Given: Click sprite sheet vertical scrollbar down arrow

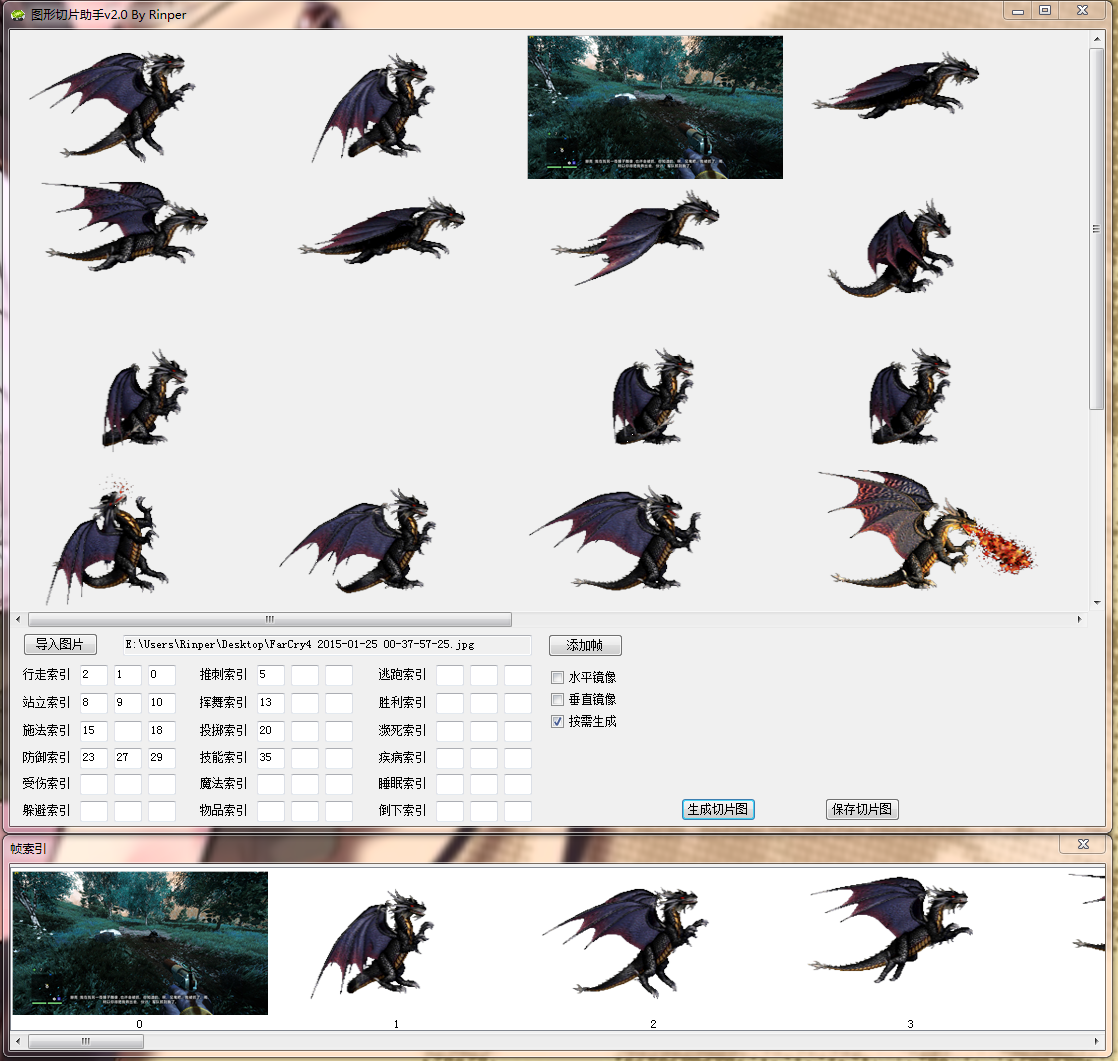Looking at the screenshot, I should tap(1097, 603).
